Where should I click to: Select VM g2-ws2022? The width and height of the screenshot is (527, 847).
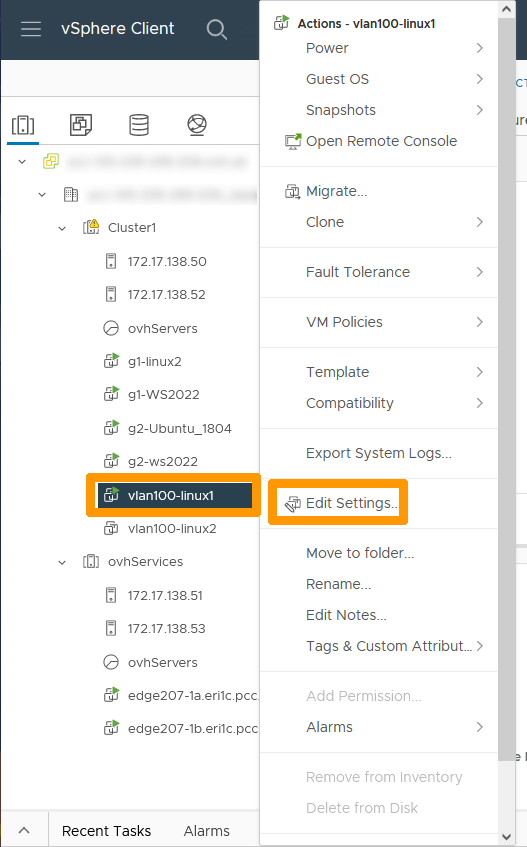click(163, 461)
